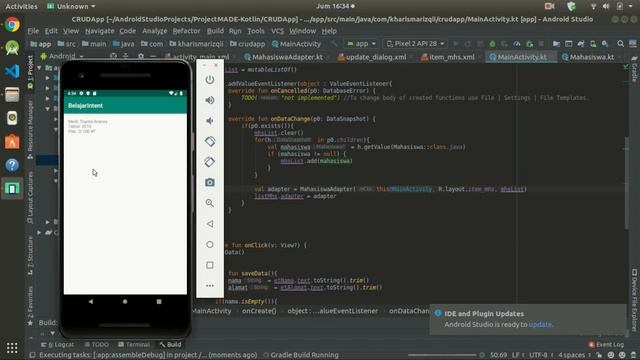The height and width of the screenshot is (360, 640).
Task: Open the Help icon in dock
Action: point(12,165)
